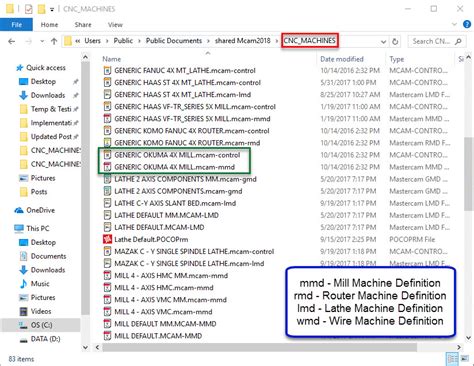This screenshot has width=474, height=366.
Task: Sort by the Type column header
Action: point(397,59)
